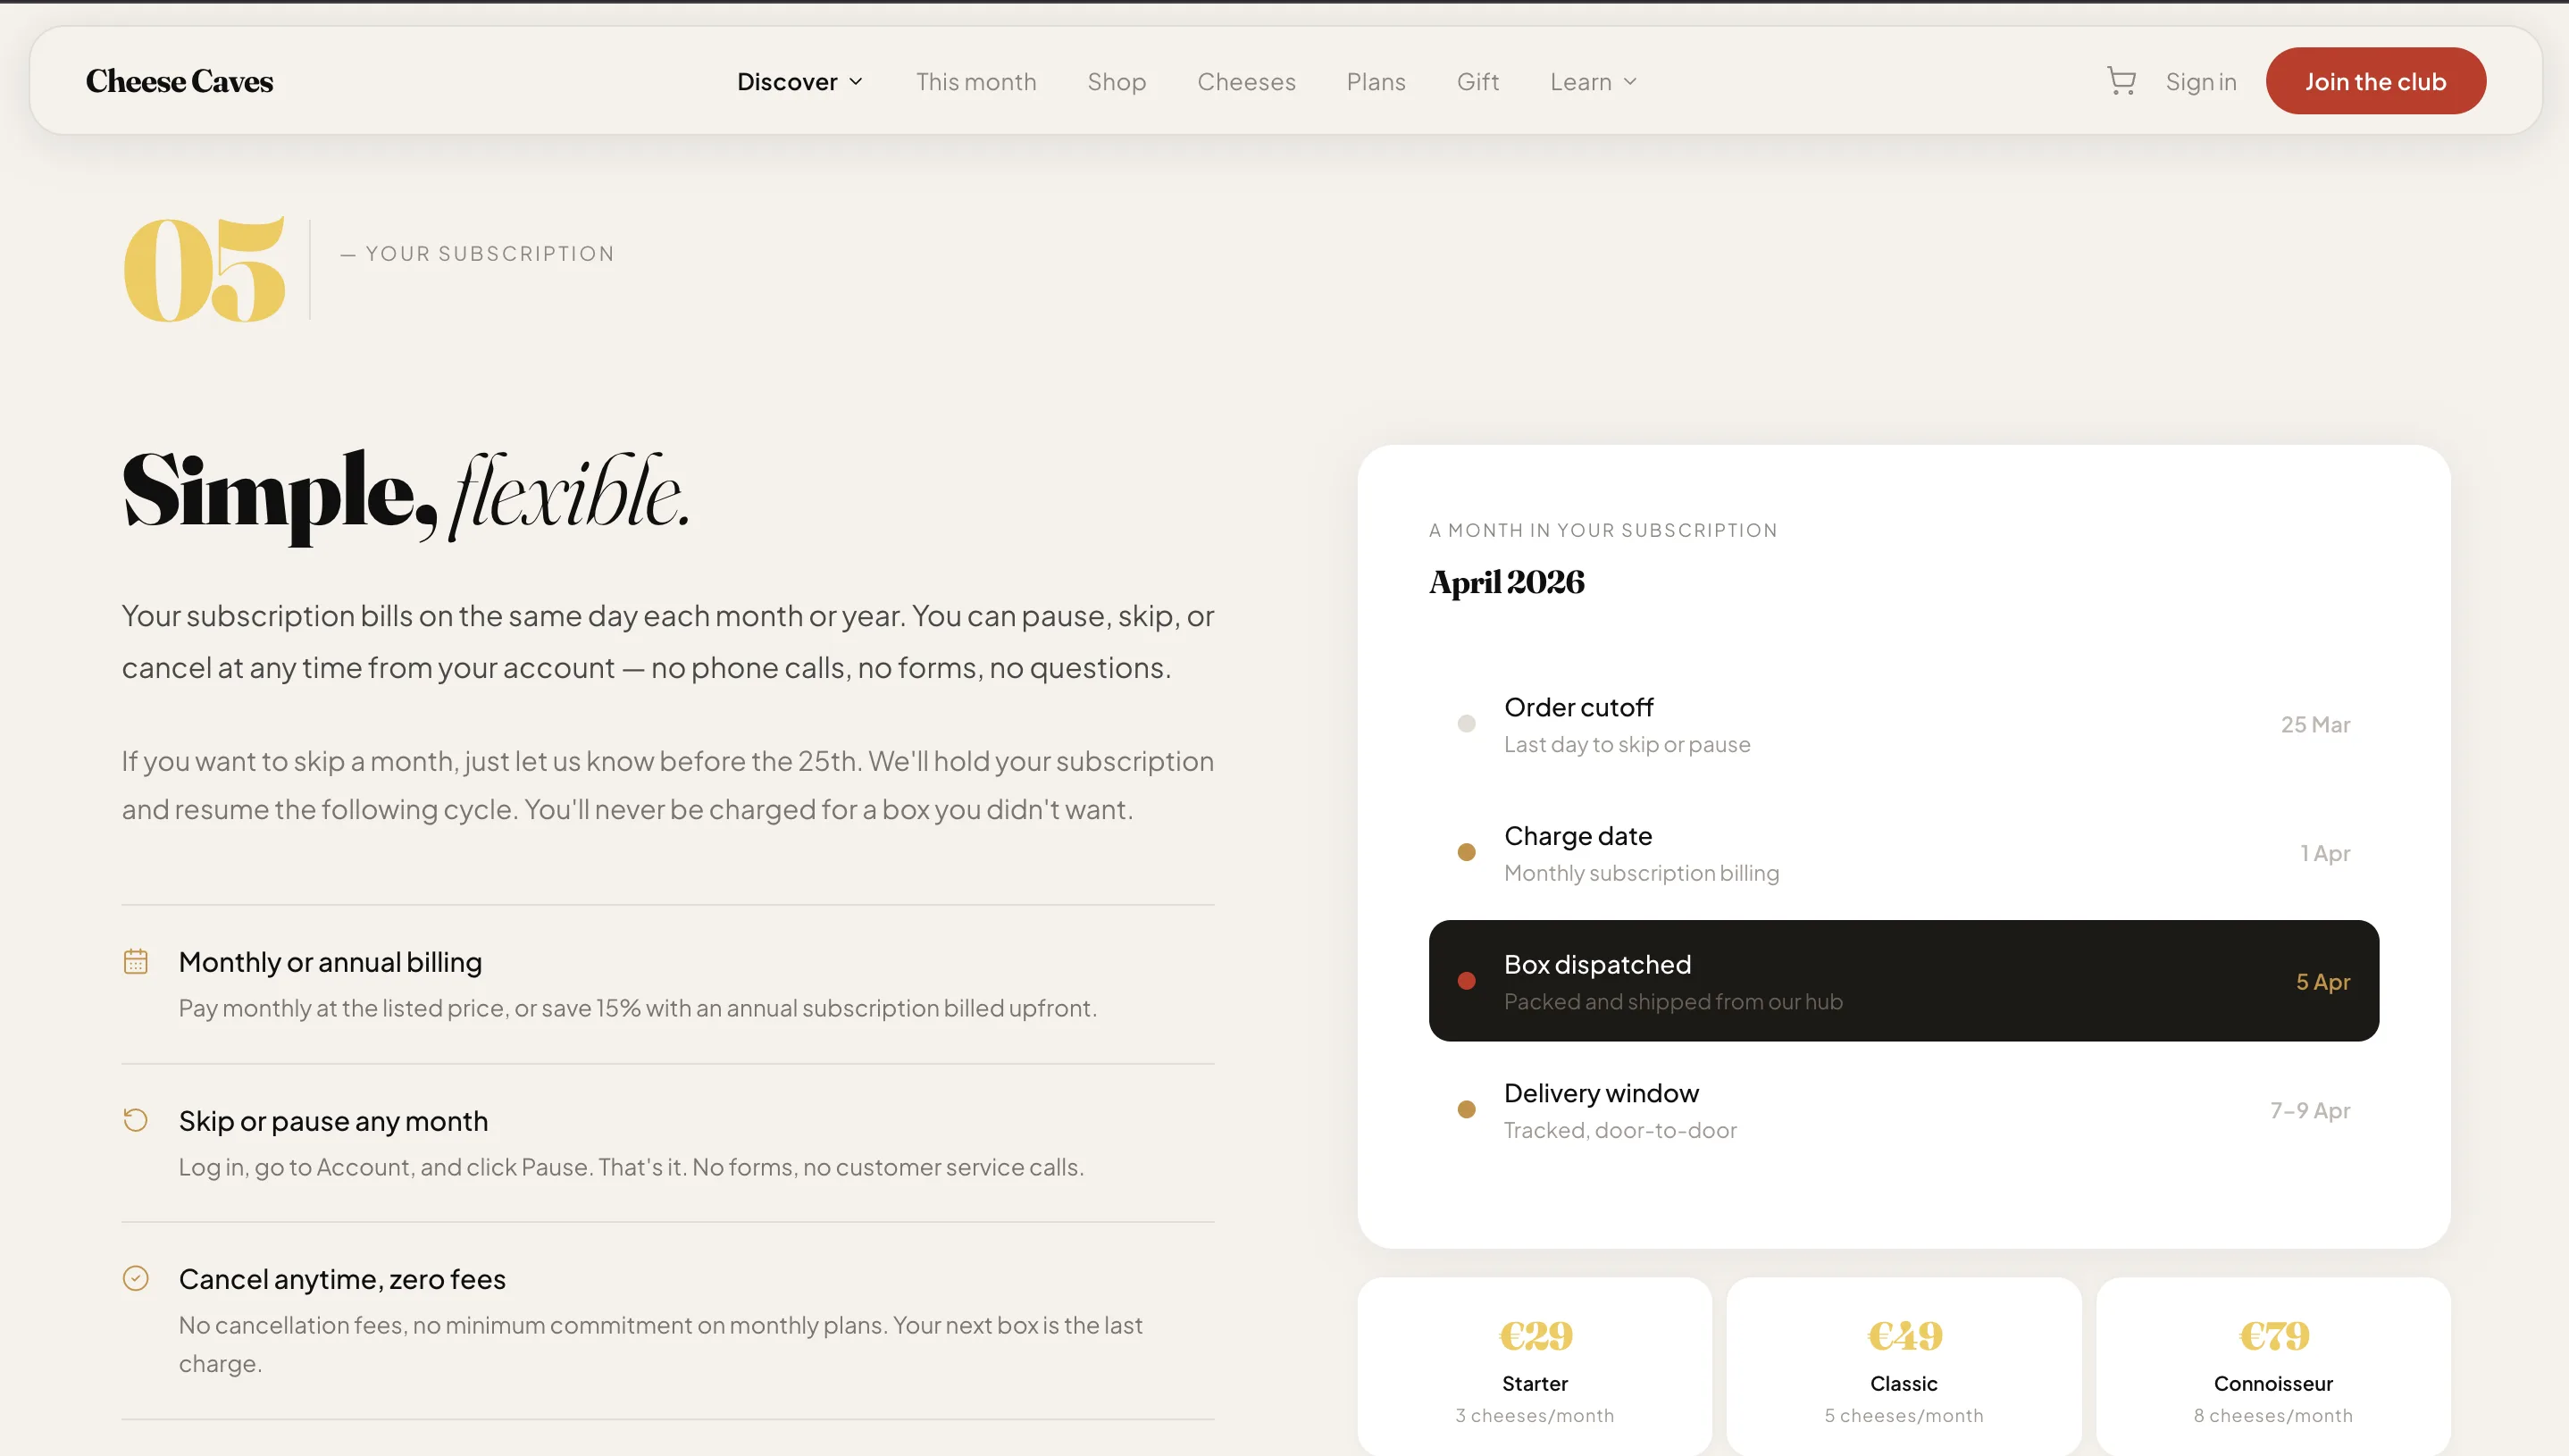Screen dimensions: 2569x1456
Task: Select the Box dispatched timeline row
Action: coord(1902,981)
